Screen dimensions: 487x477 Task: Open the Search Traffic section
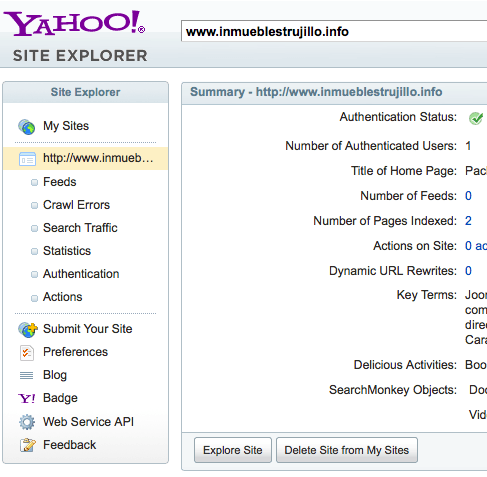(x=80, y=228)
